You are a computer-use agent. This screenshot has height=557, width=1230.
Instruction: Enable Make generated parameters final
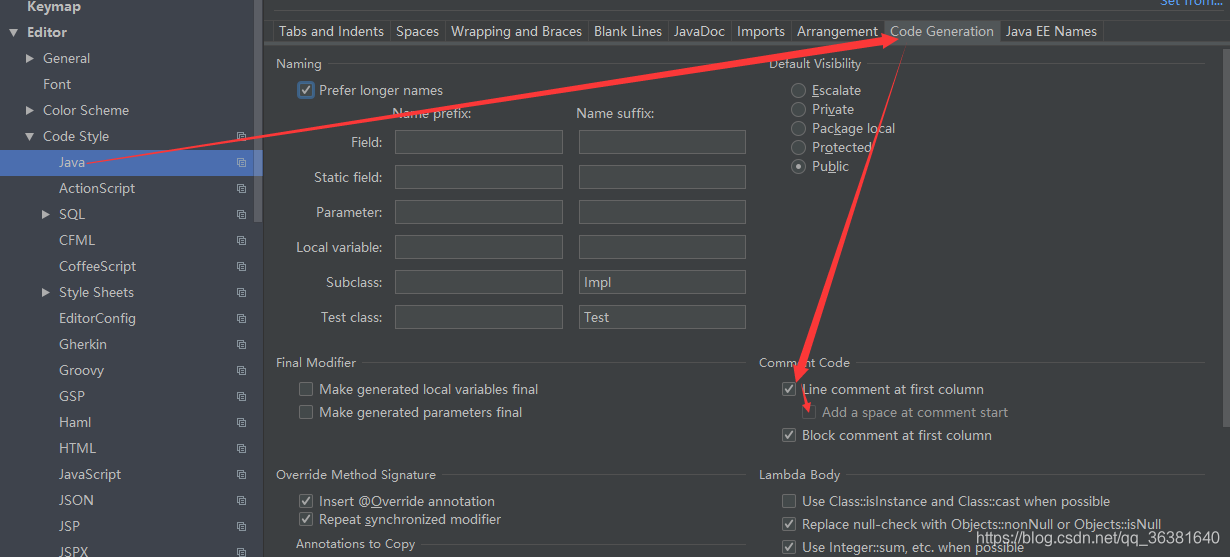coord(306,412)
